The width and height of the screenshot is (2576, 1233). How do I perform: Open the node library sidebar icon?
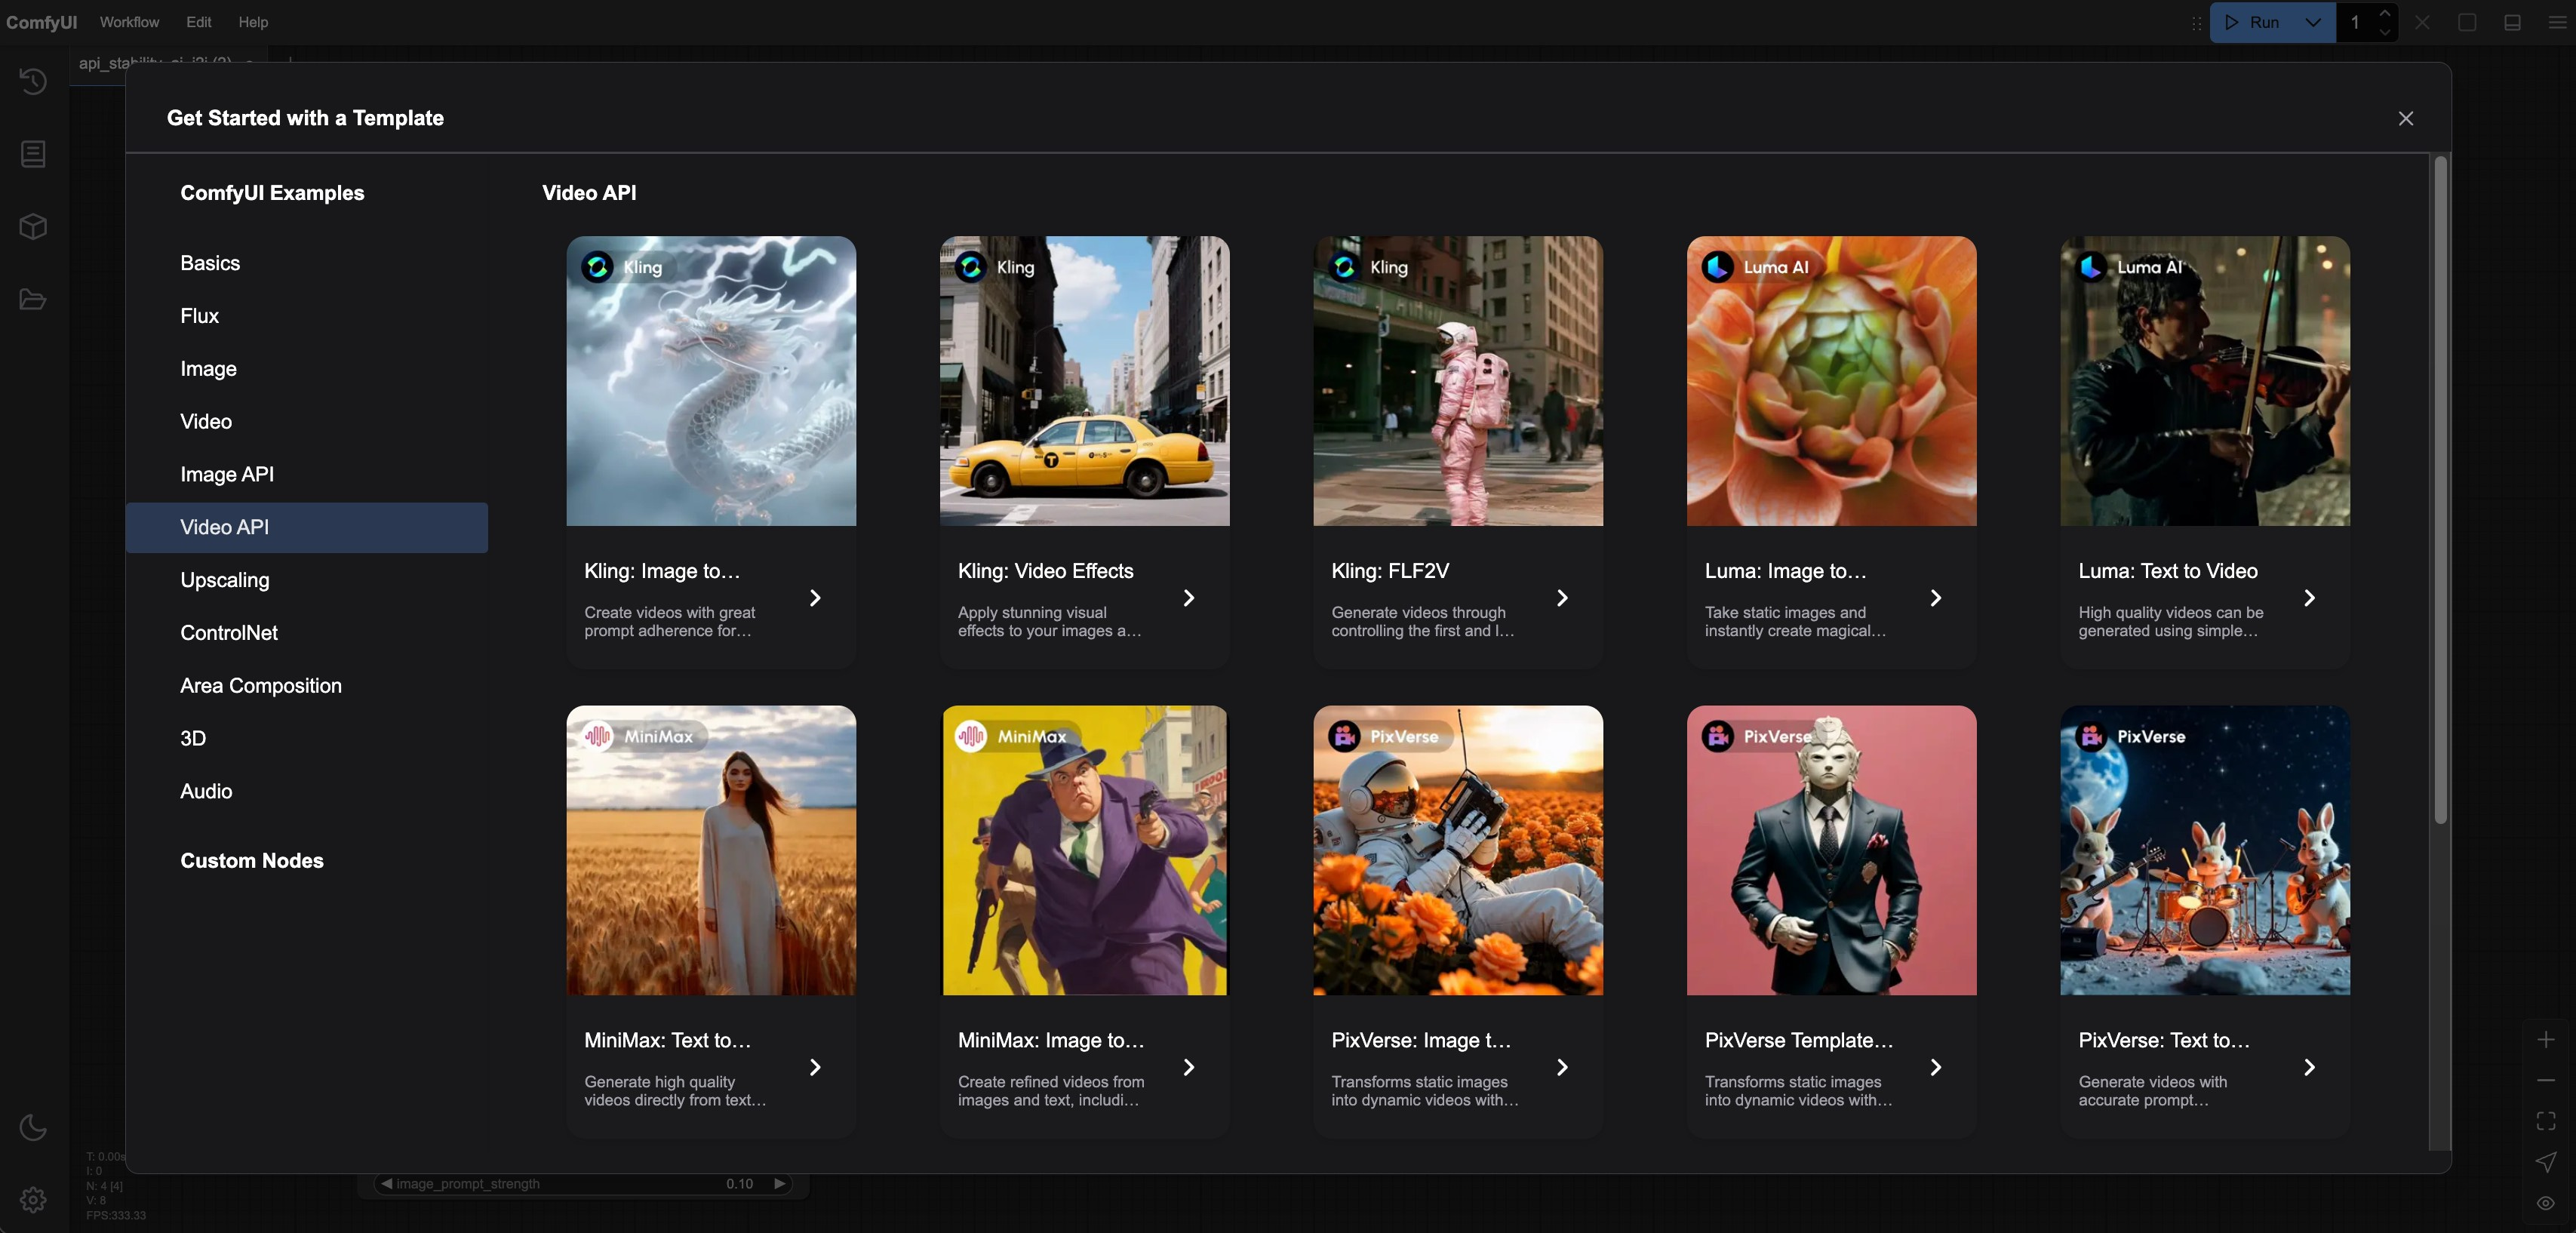(x=33, y=154)
